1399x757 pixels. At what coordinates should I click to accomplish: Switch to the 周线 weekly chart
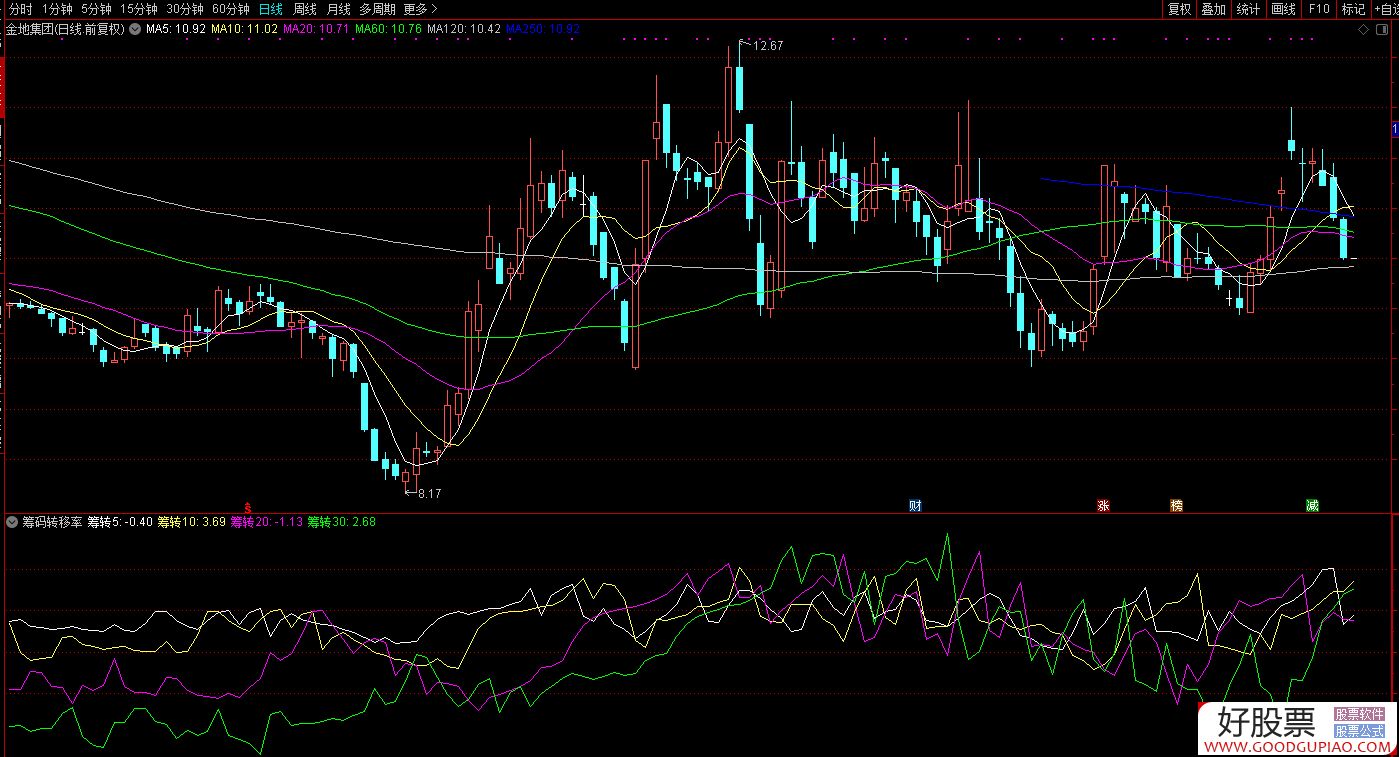305,9
